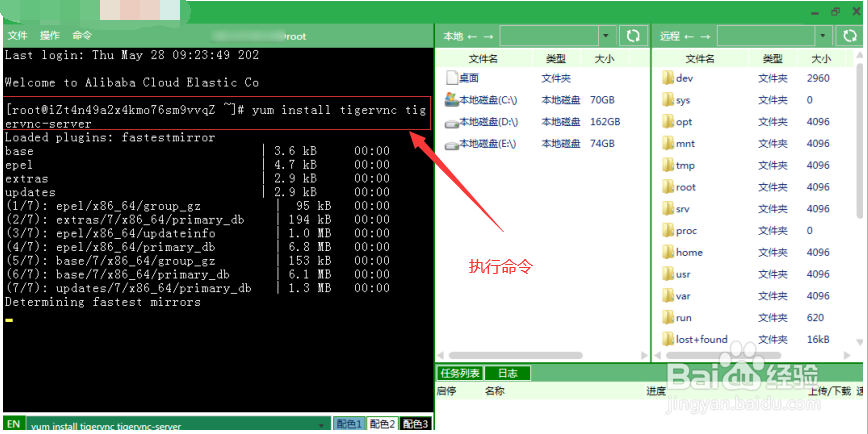
Task: Open the 操作 menu
Action: [x=49, y=36]
